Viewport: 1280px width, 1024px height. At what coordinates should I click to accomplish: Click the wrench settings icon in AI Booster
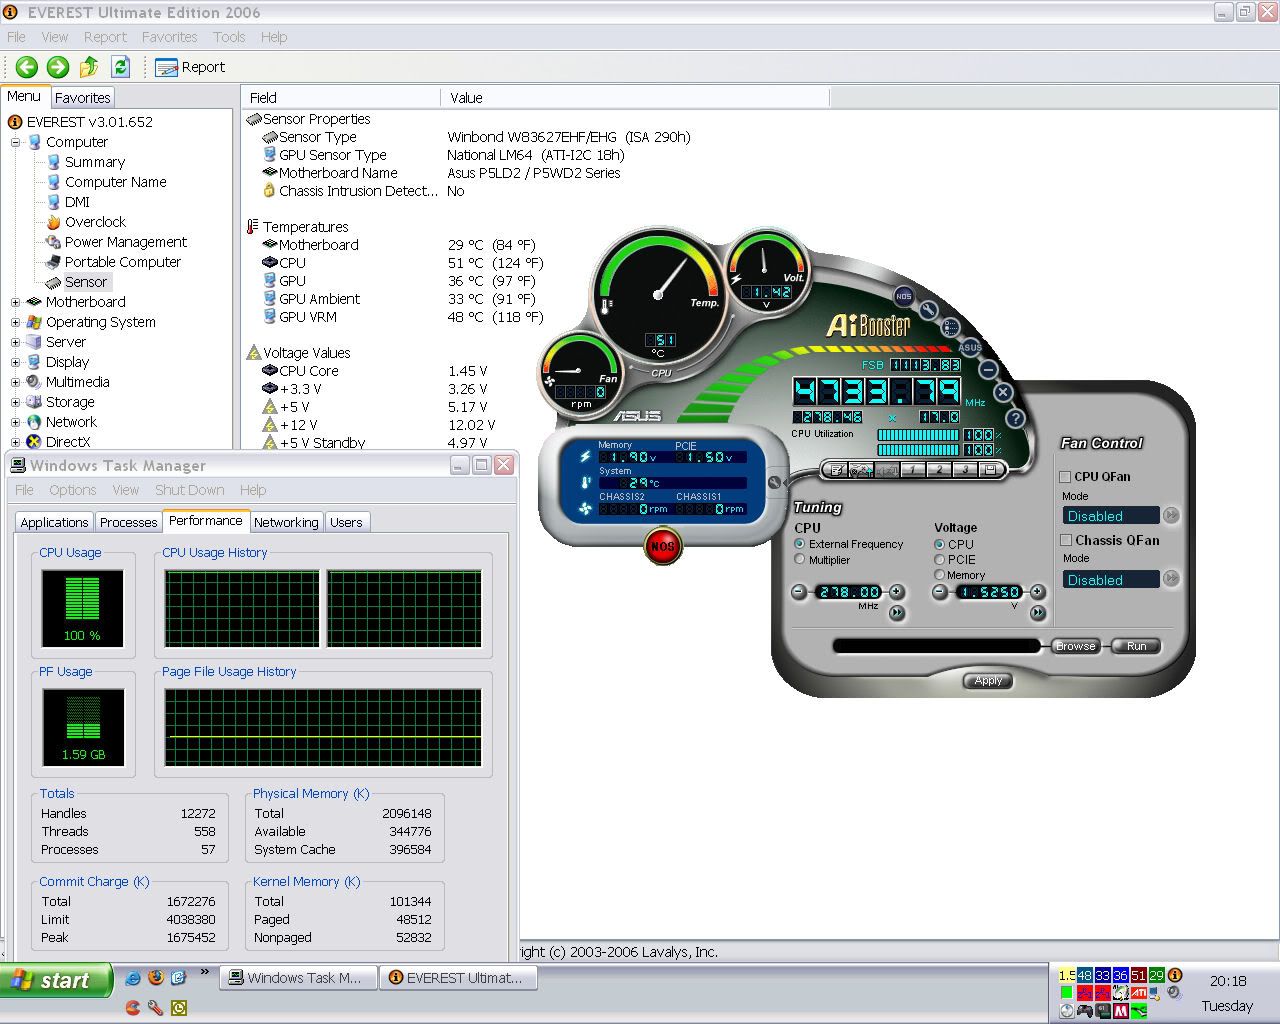pos(928,311)
